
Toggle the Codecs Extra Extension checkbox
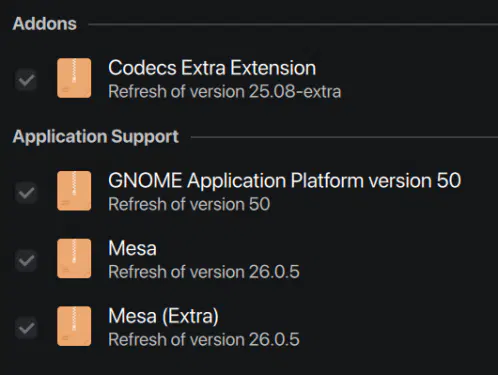(26, 80)
